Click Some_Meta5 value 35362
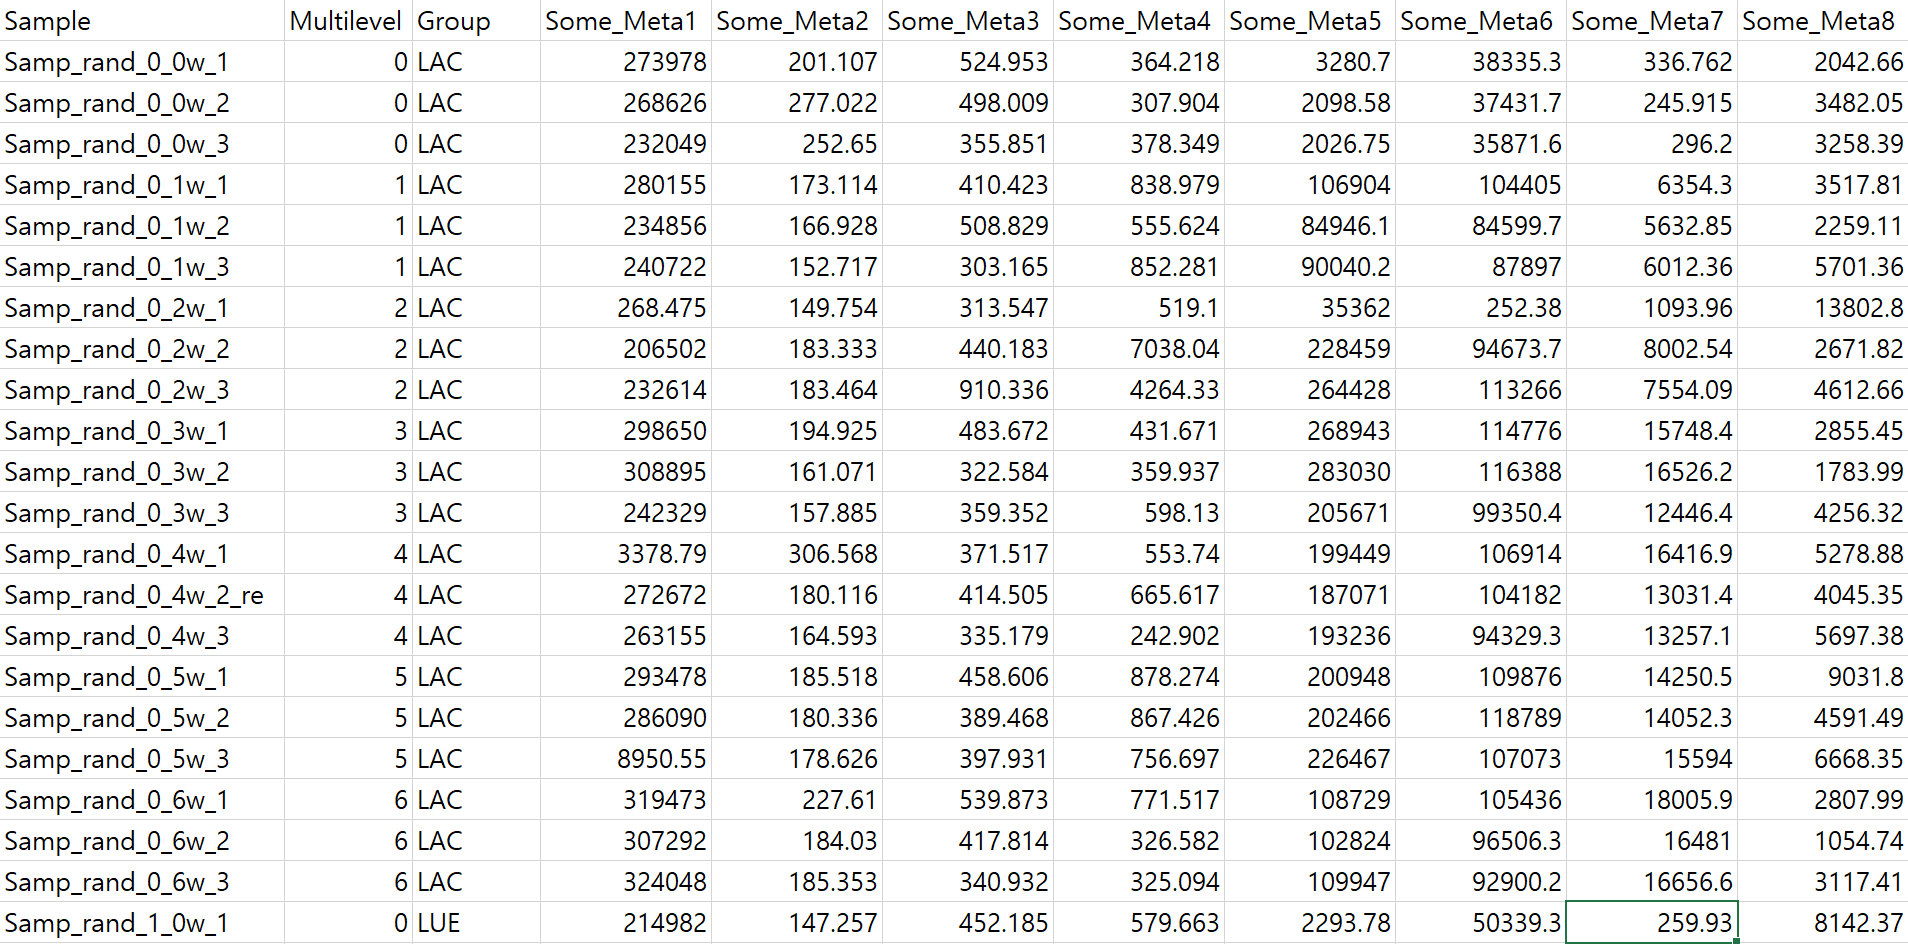This screenshot has width=1908, height=944. [1310, 308]
